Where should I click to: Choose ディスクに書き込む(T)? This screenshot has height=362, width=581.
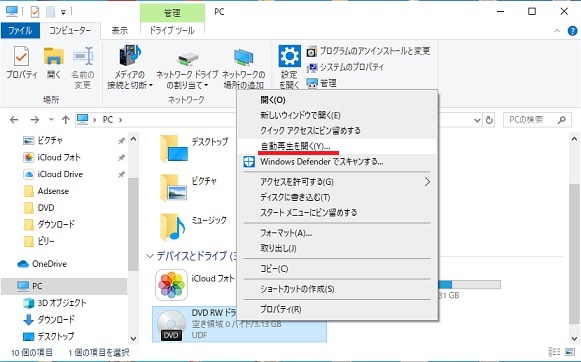pos(337,197)
